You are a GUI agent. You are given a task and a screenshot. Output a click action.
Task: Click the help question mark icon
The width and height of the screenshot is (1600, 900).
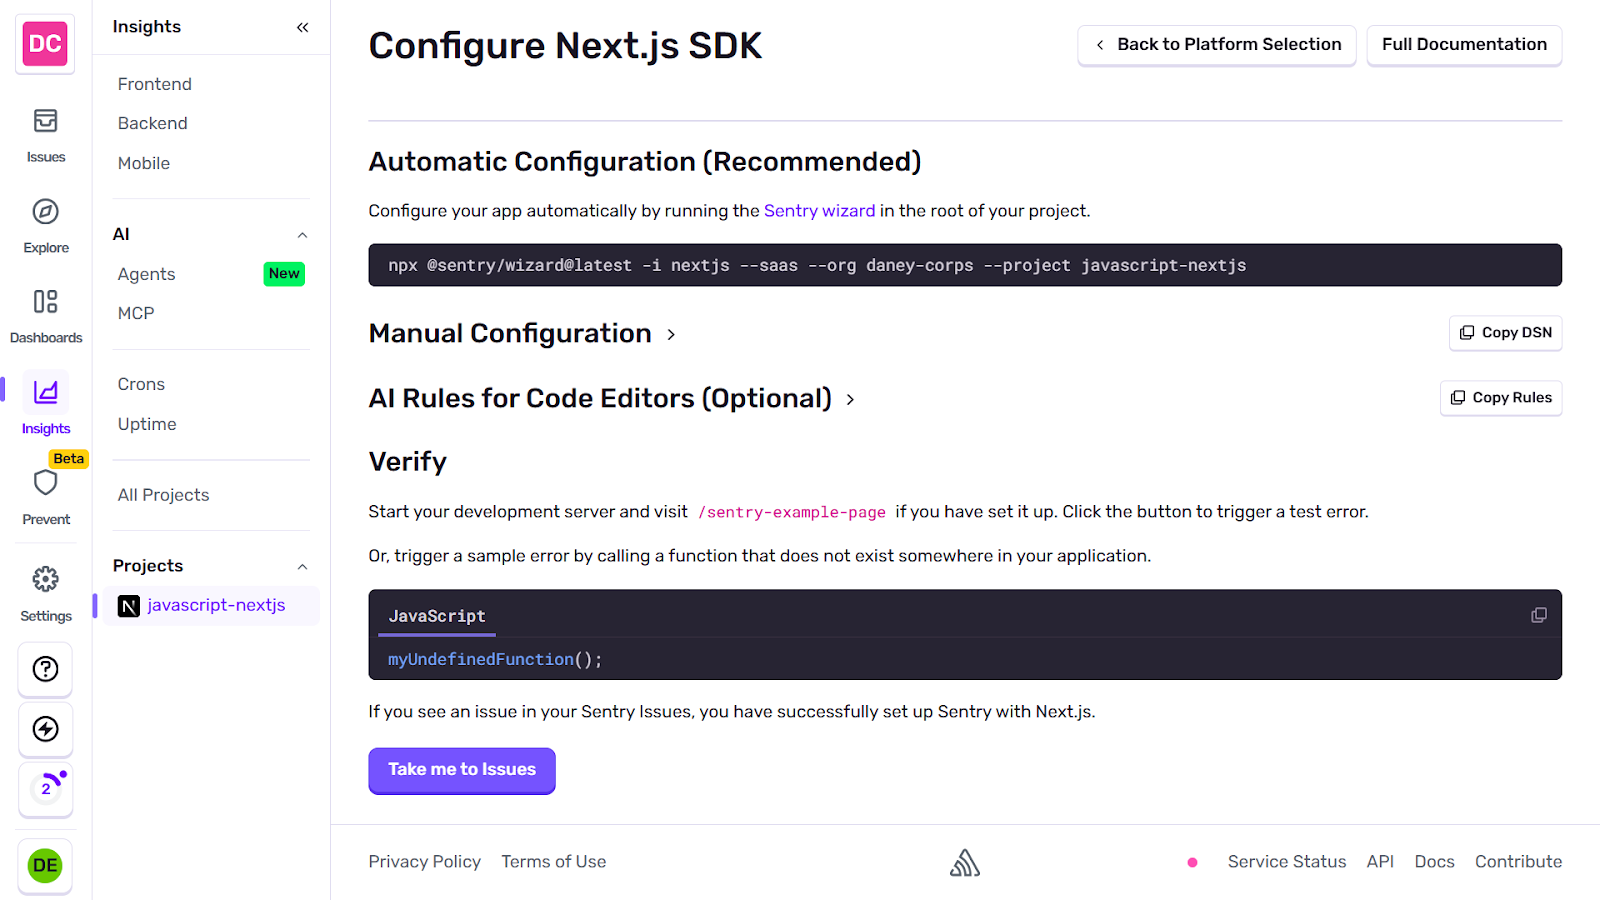[45, 669]
